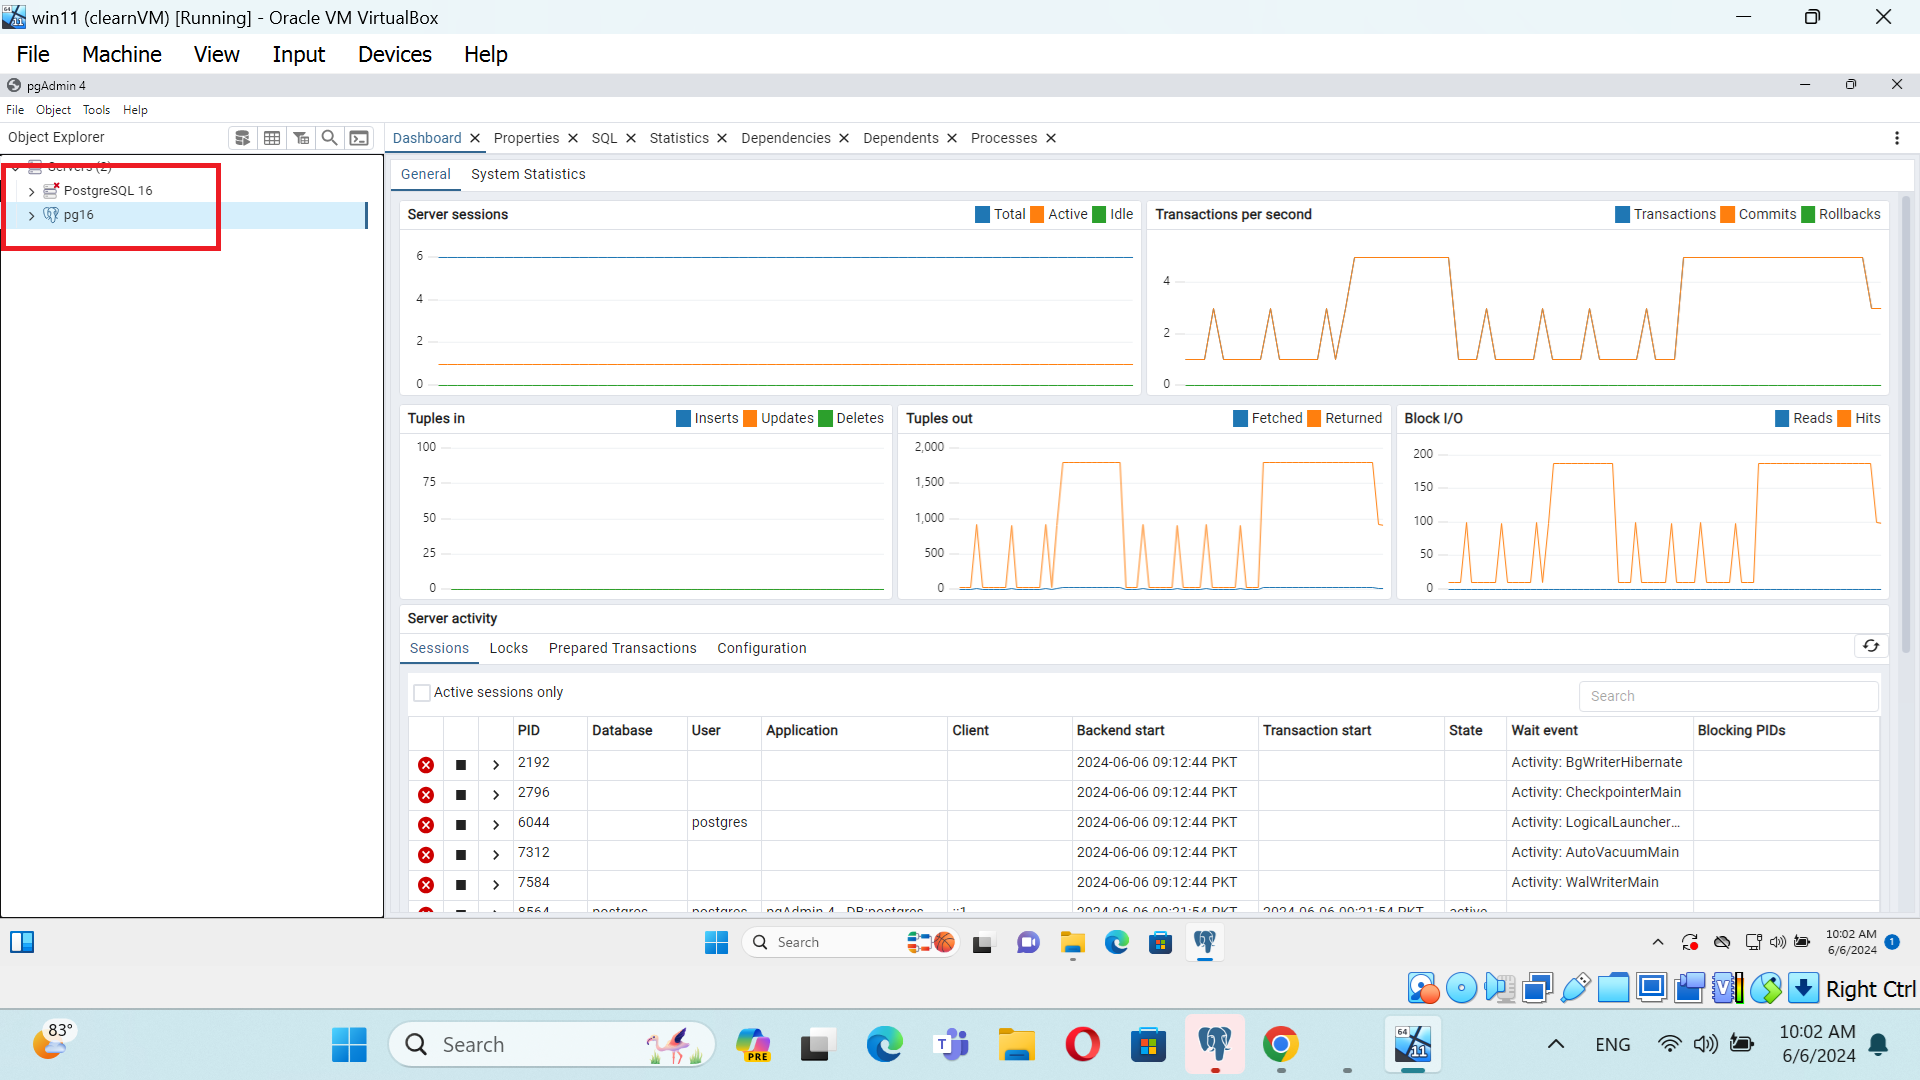Open the Tools menu in pgAdmin

pos(96,110)
